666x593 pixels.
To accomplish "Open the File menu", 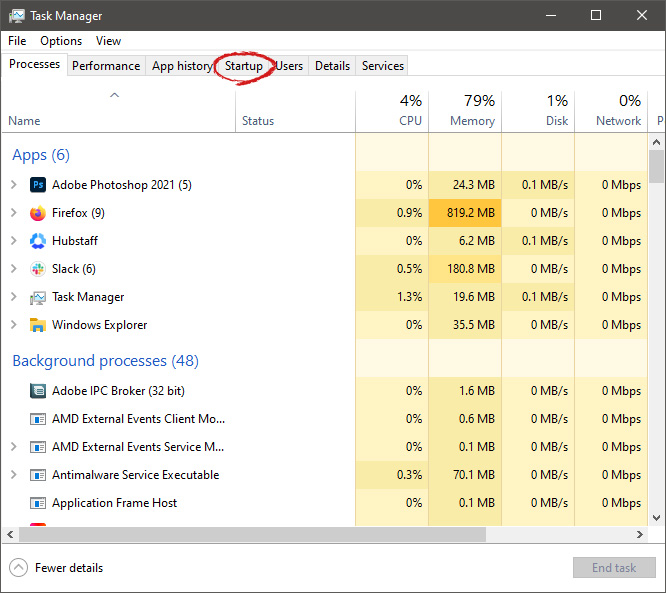I will click(x=17, y=41).
